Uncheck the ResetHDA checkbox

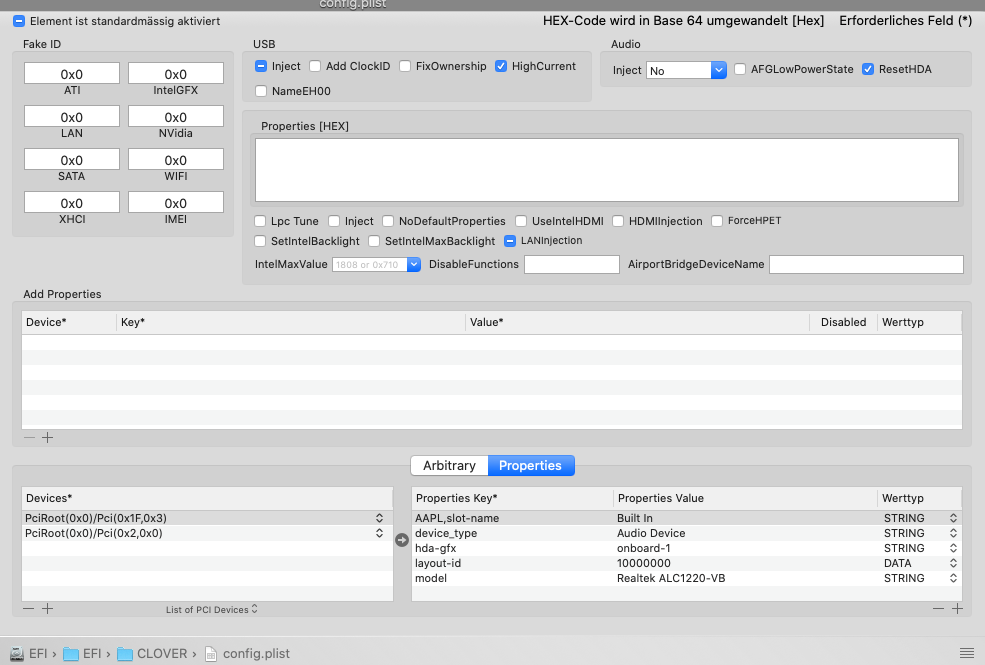[868, 69]
